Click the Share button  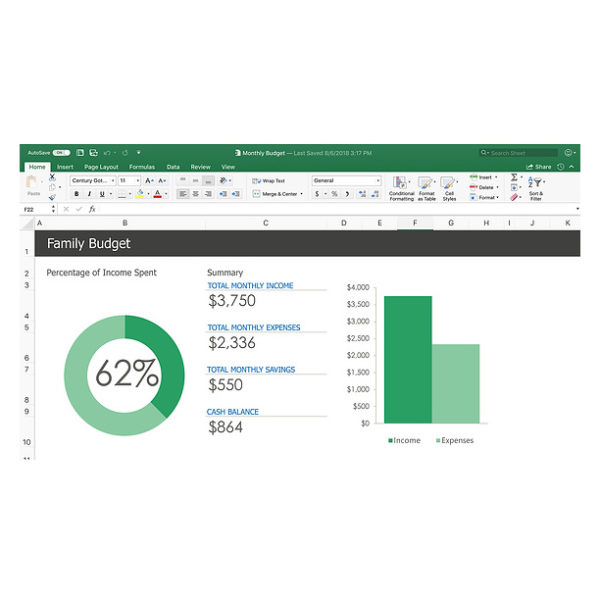(540, 167)
